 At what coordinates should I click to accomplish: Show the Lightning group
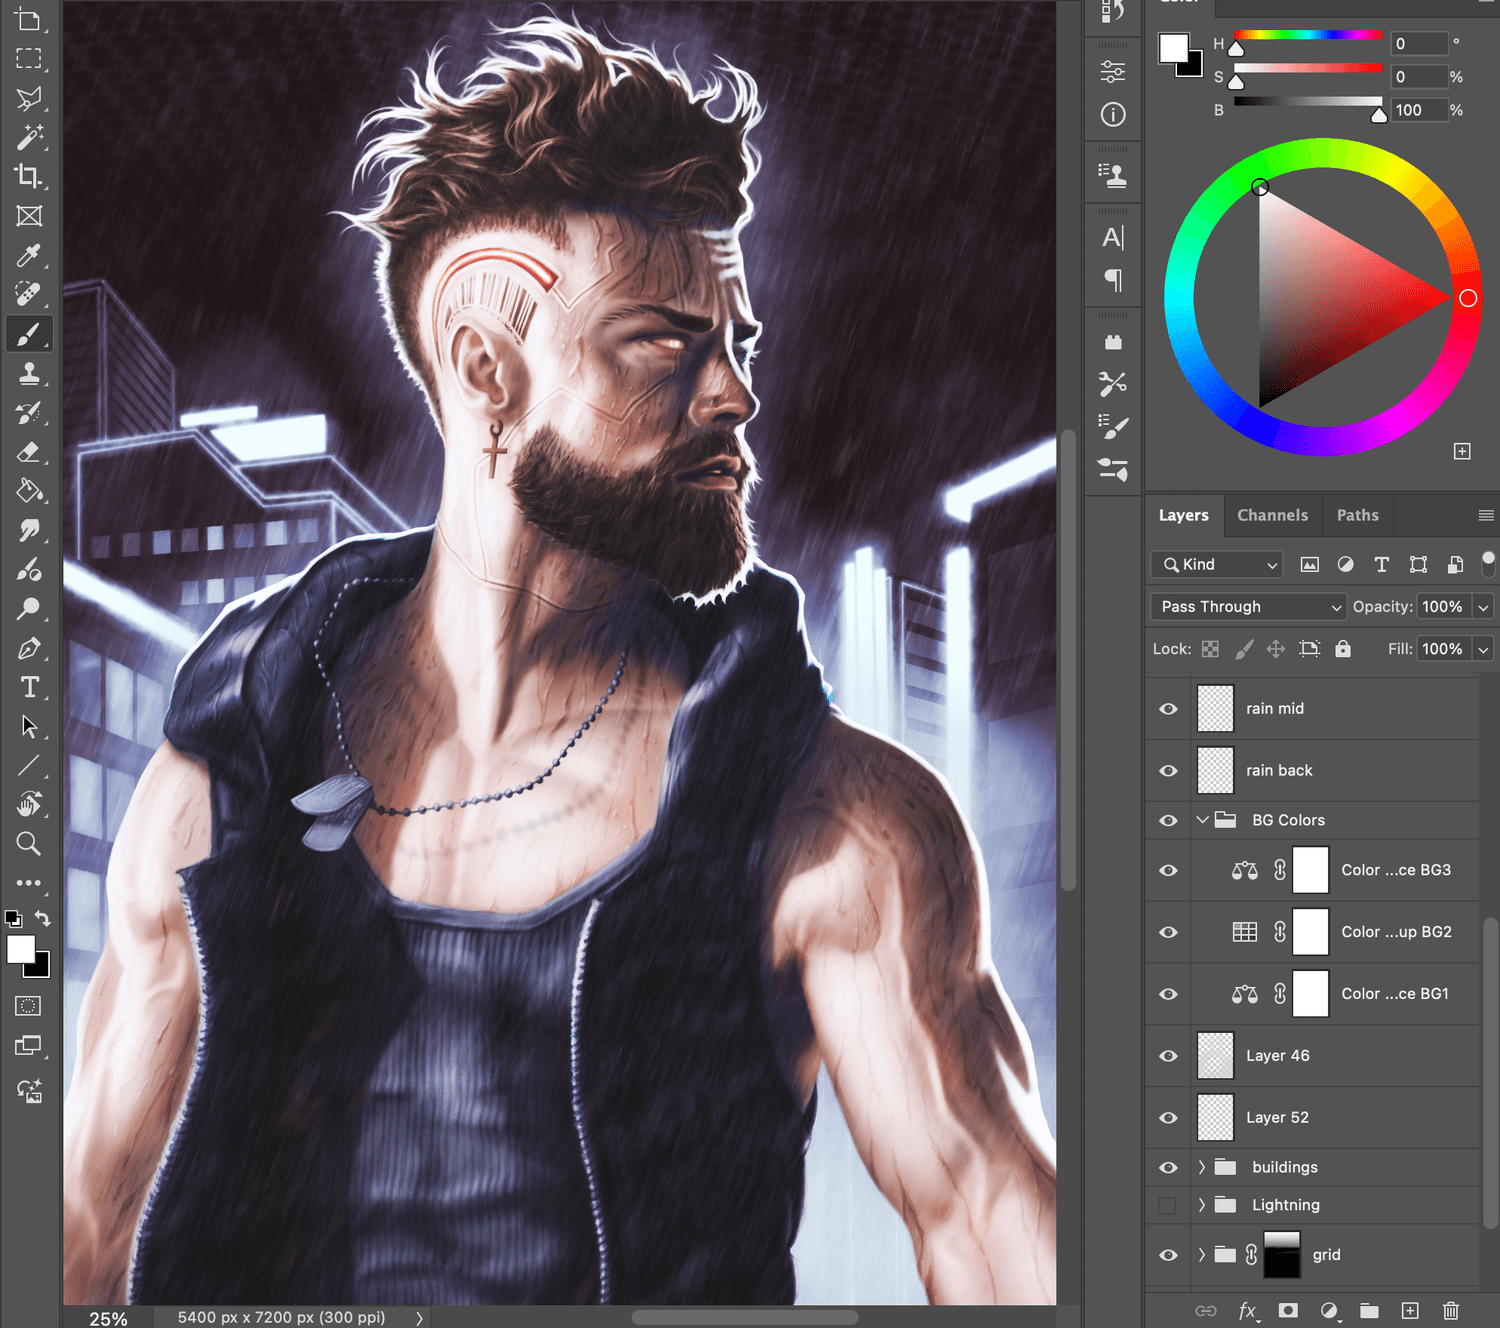point(1168,1205)
